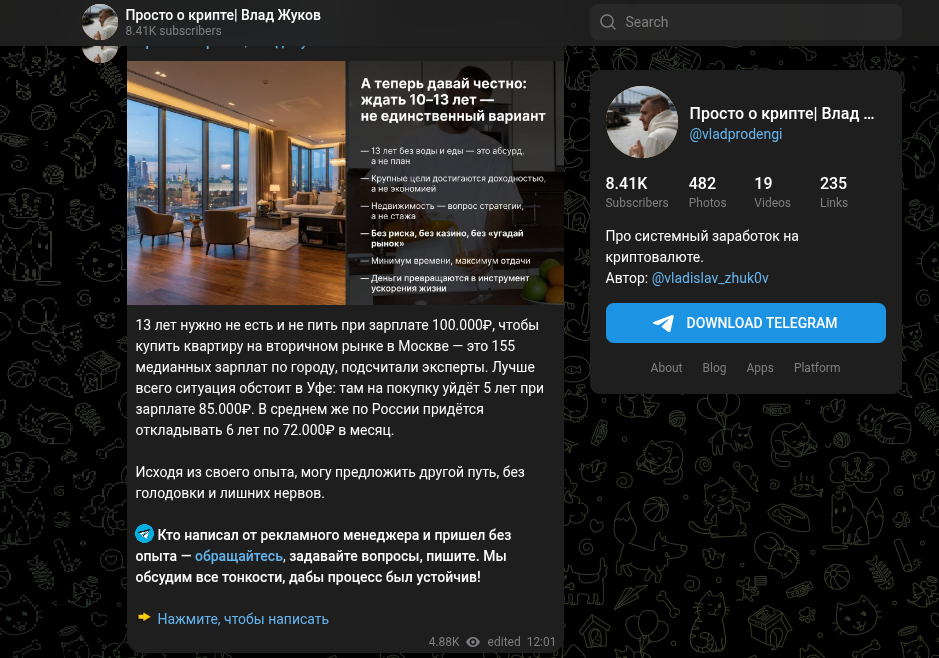The image size is (939, 658).
Task: Click the search magnifier icon
Action: 607,22
